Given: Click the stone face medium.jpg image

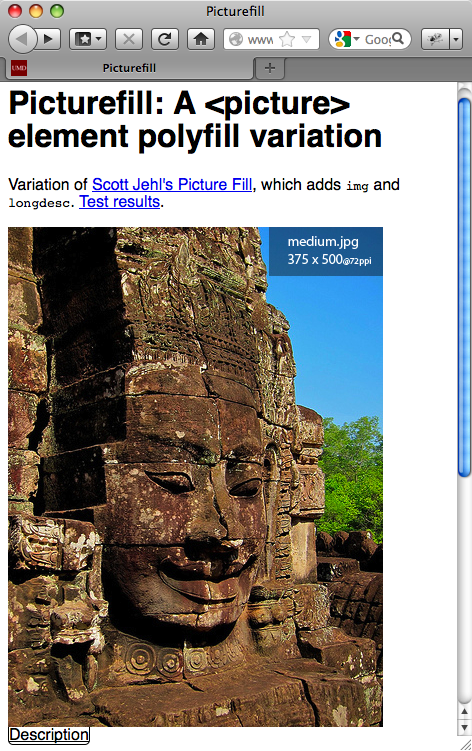Looking at the screenshot, I should (x=196, y=477).
